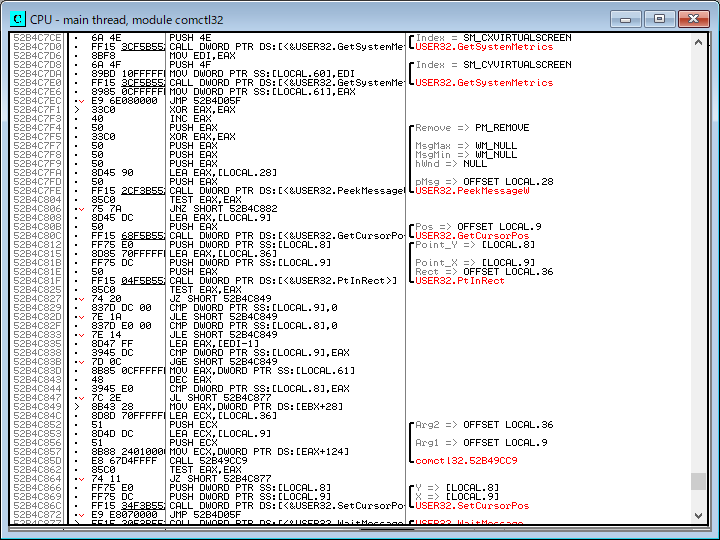Select the SetCursorPos CALL instruction
Screen dimensions: 720x540
(287, 506)
